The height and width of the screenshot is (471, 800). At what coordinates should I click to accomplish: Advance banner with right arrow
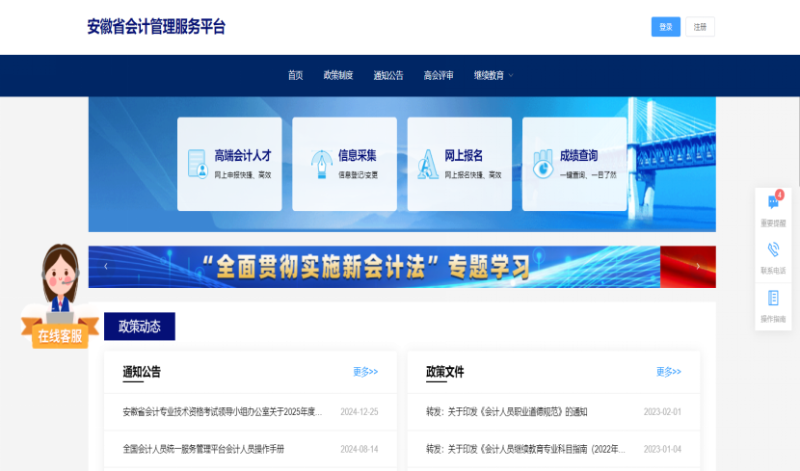[698, 266]
